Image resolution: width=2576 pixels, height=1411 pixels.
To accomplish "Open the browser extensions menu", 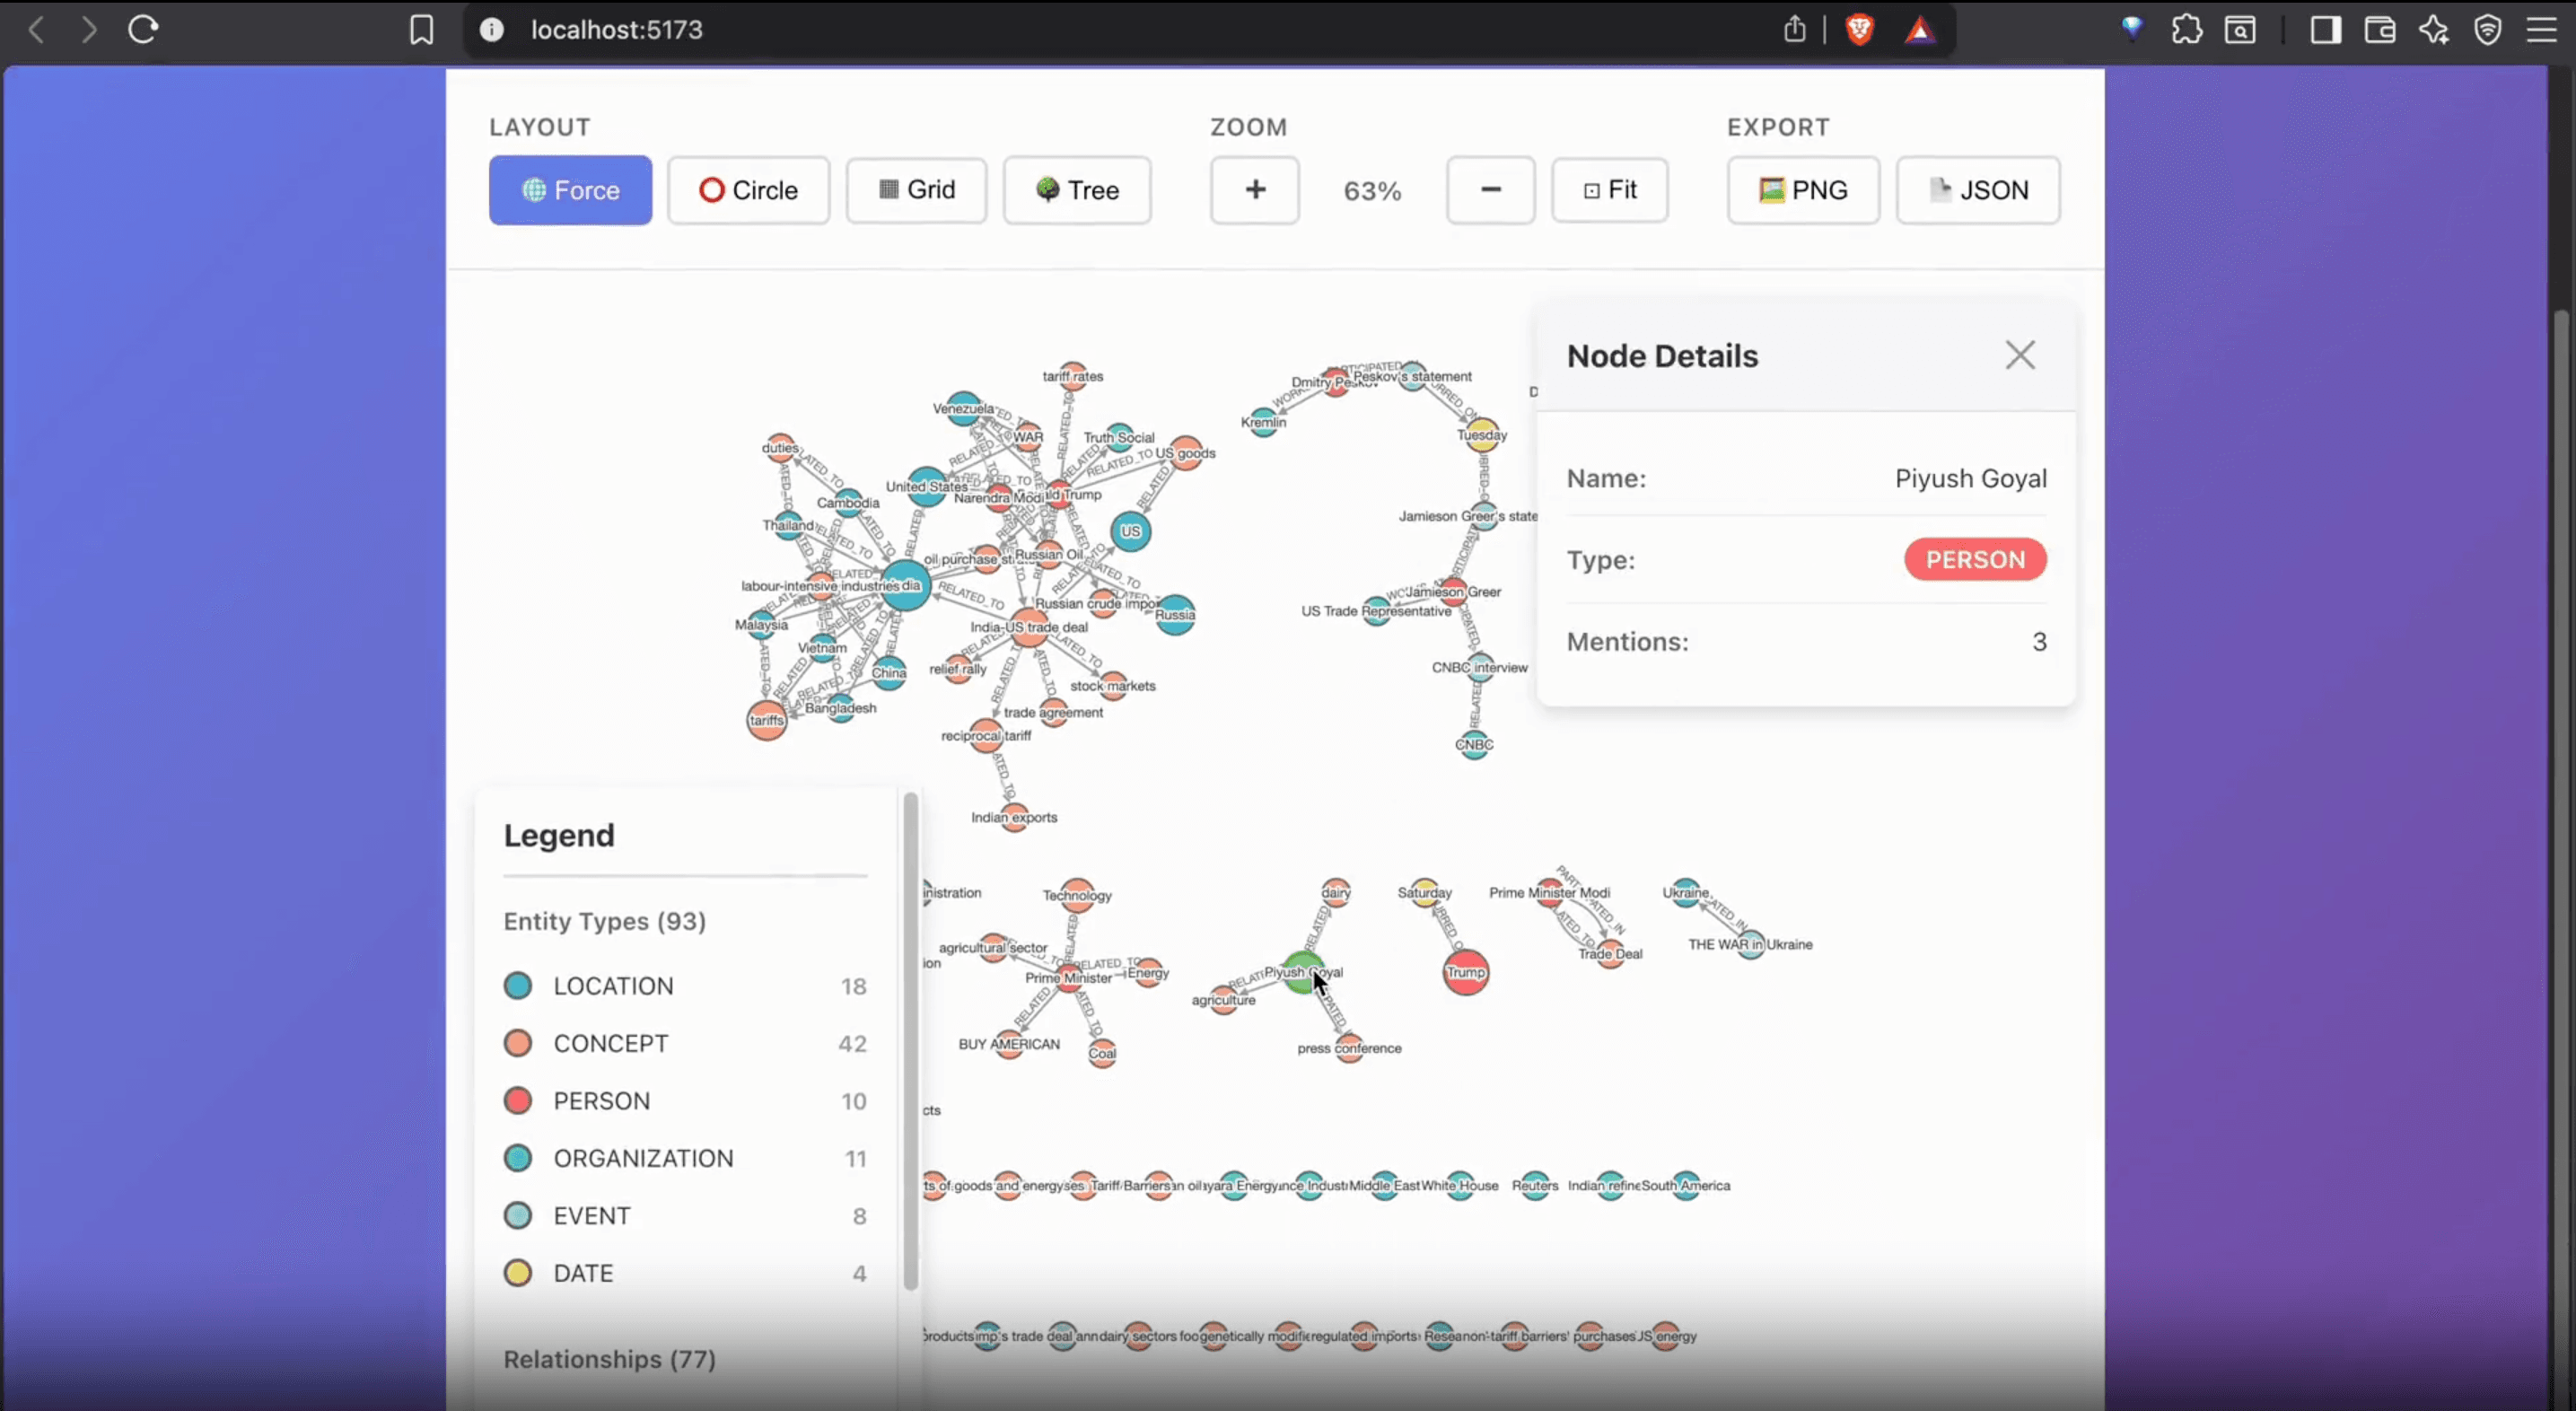I will (2187, 30).
